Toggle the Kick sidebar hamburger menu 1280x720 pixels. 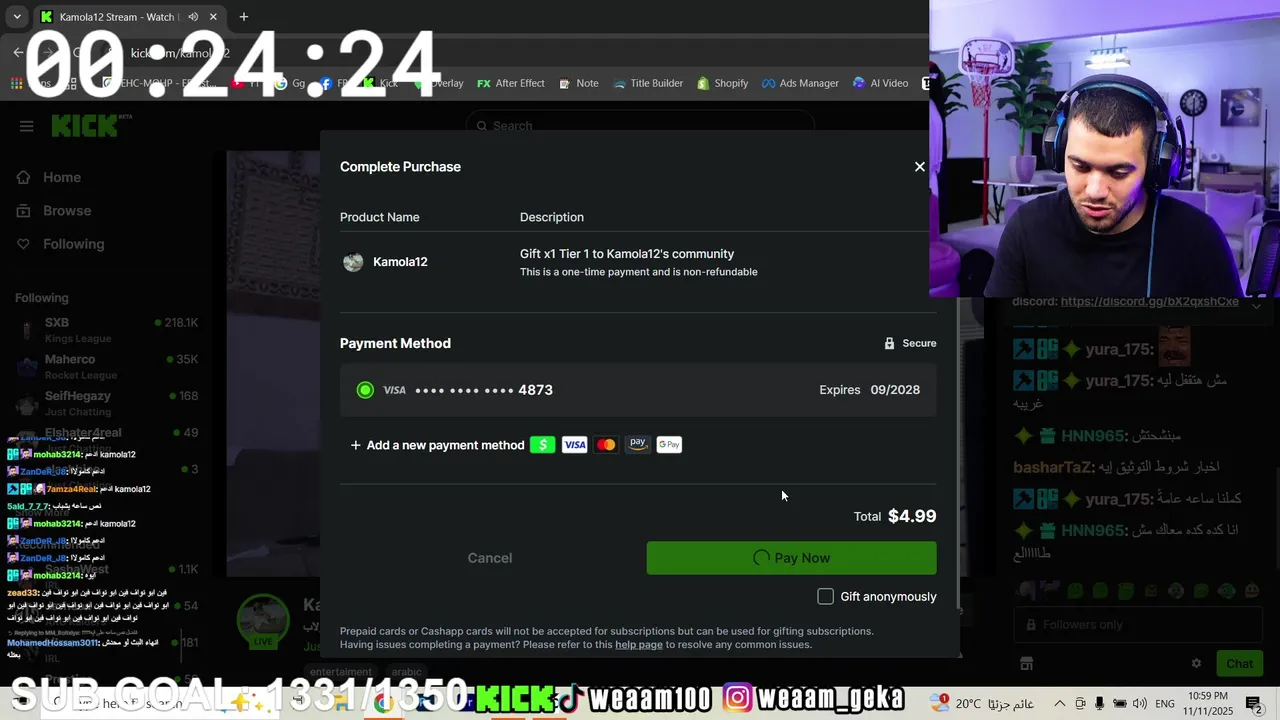[x=26, y=126]
